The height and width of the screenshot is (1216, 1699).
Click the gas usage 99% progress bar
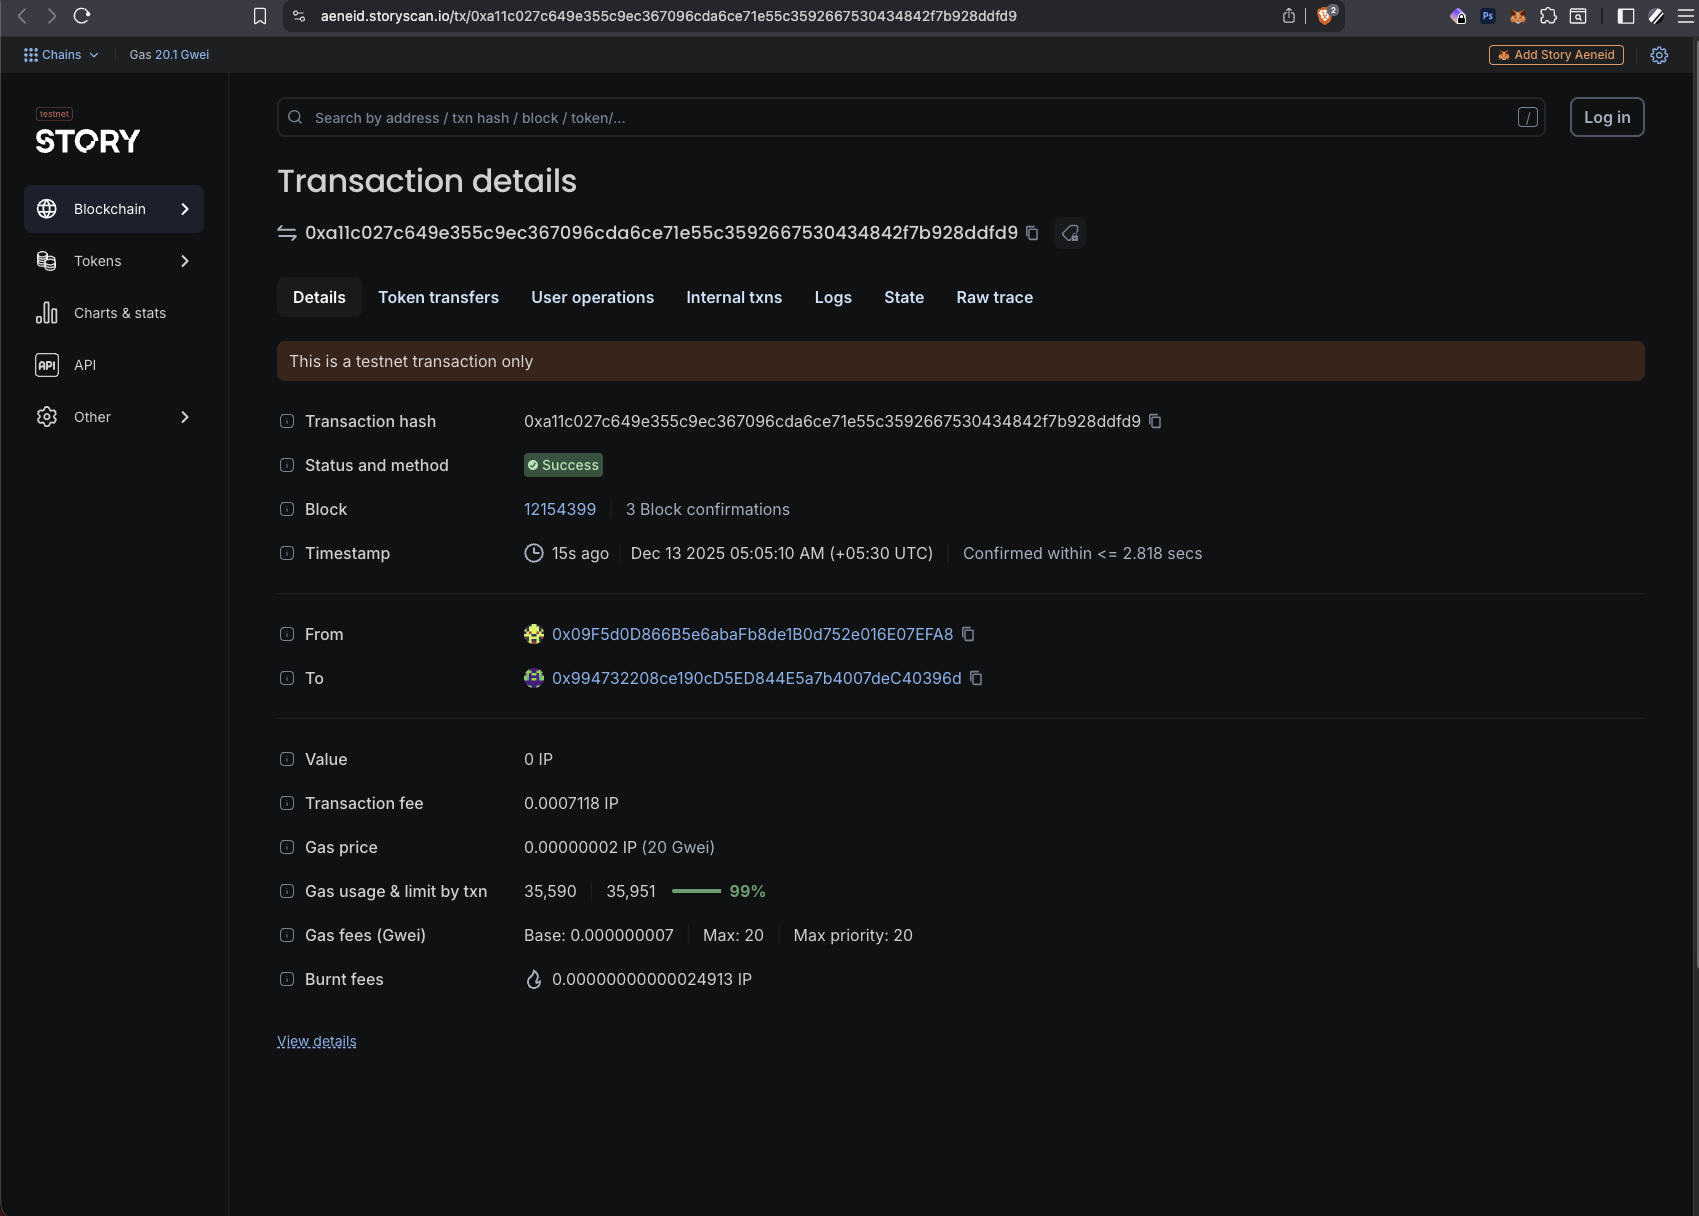point(697,891)
